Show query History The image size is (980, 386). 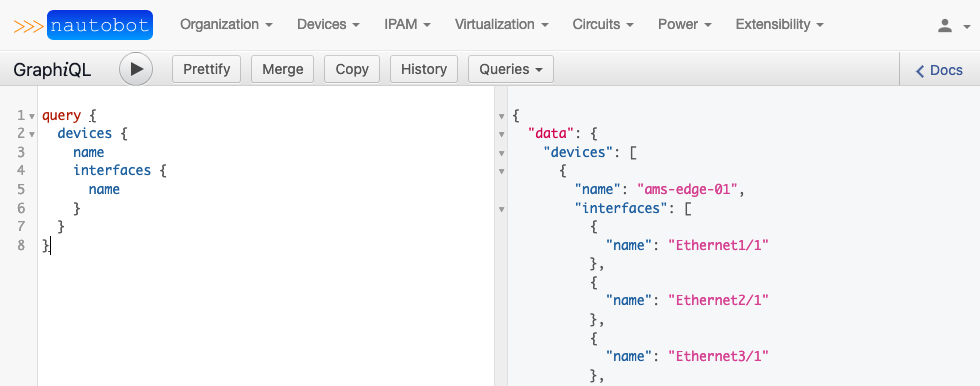(424, 69)
